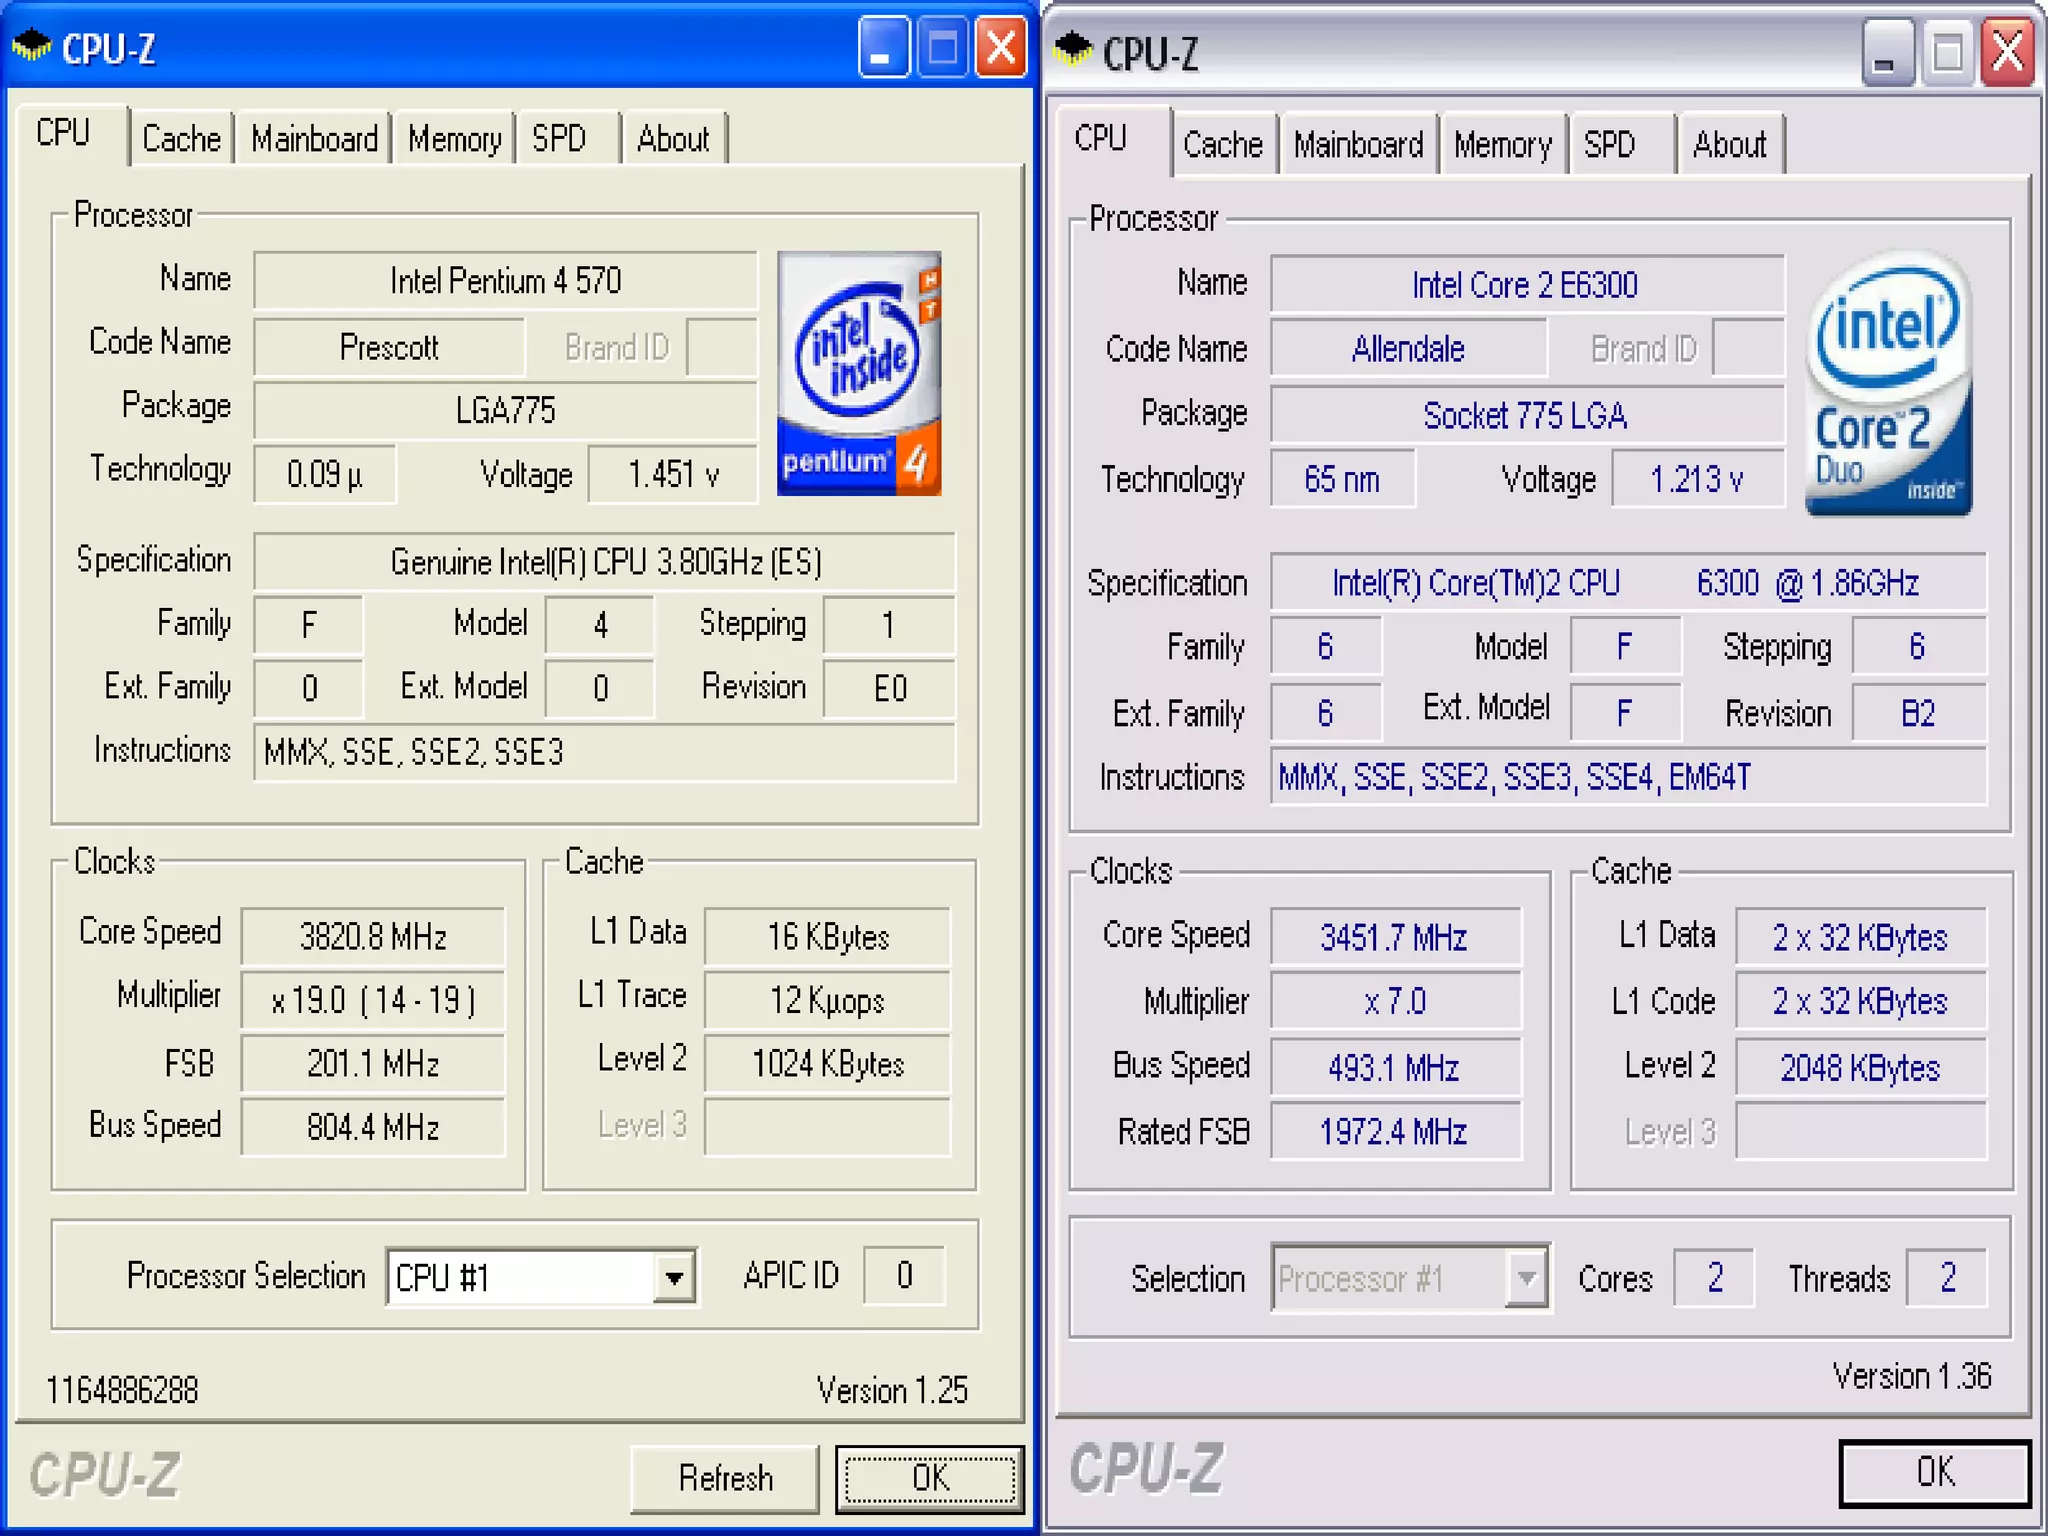Viewport: 2048px width, 1536px height.
Task: Click OK in the left CPU-Z window
Action: point(929,1477)
